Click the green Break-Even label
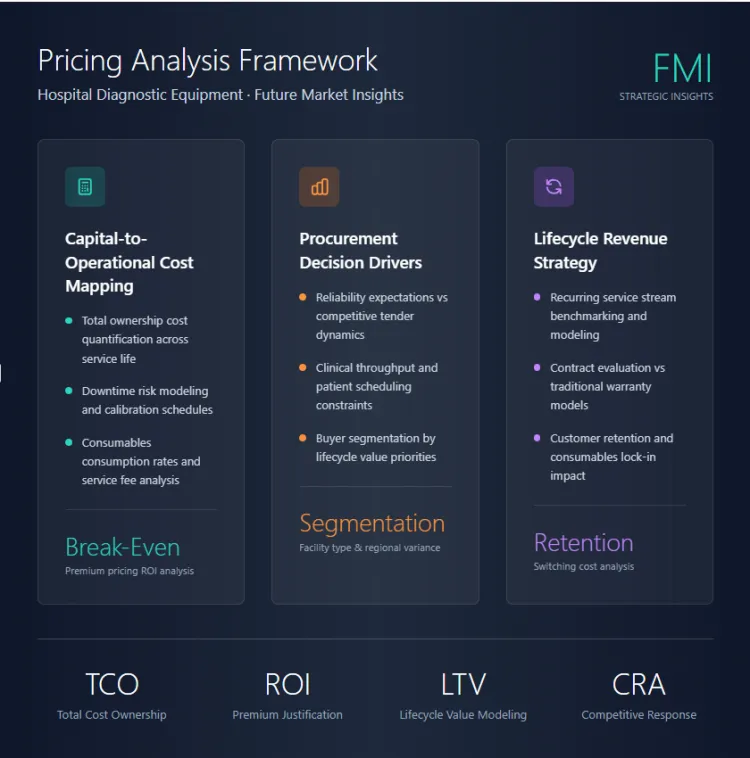 pyautogui.click(x=123, y=547)
